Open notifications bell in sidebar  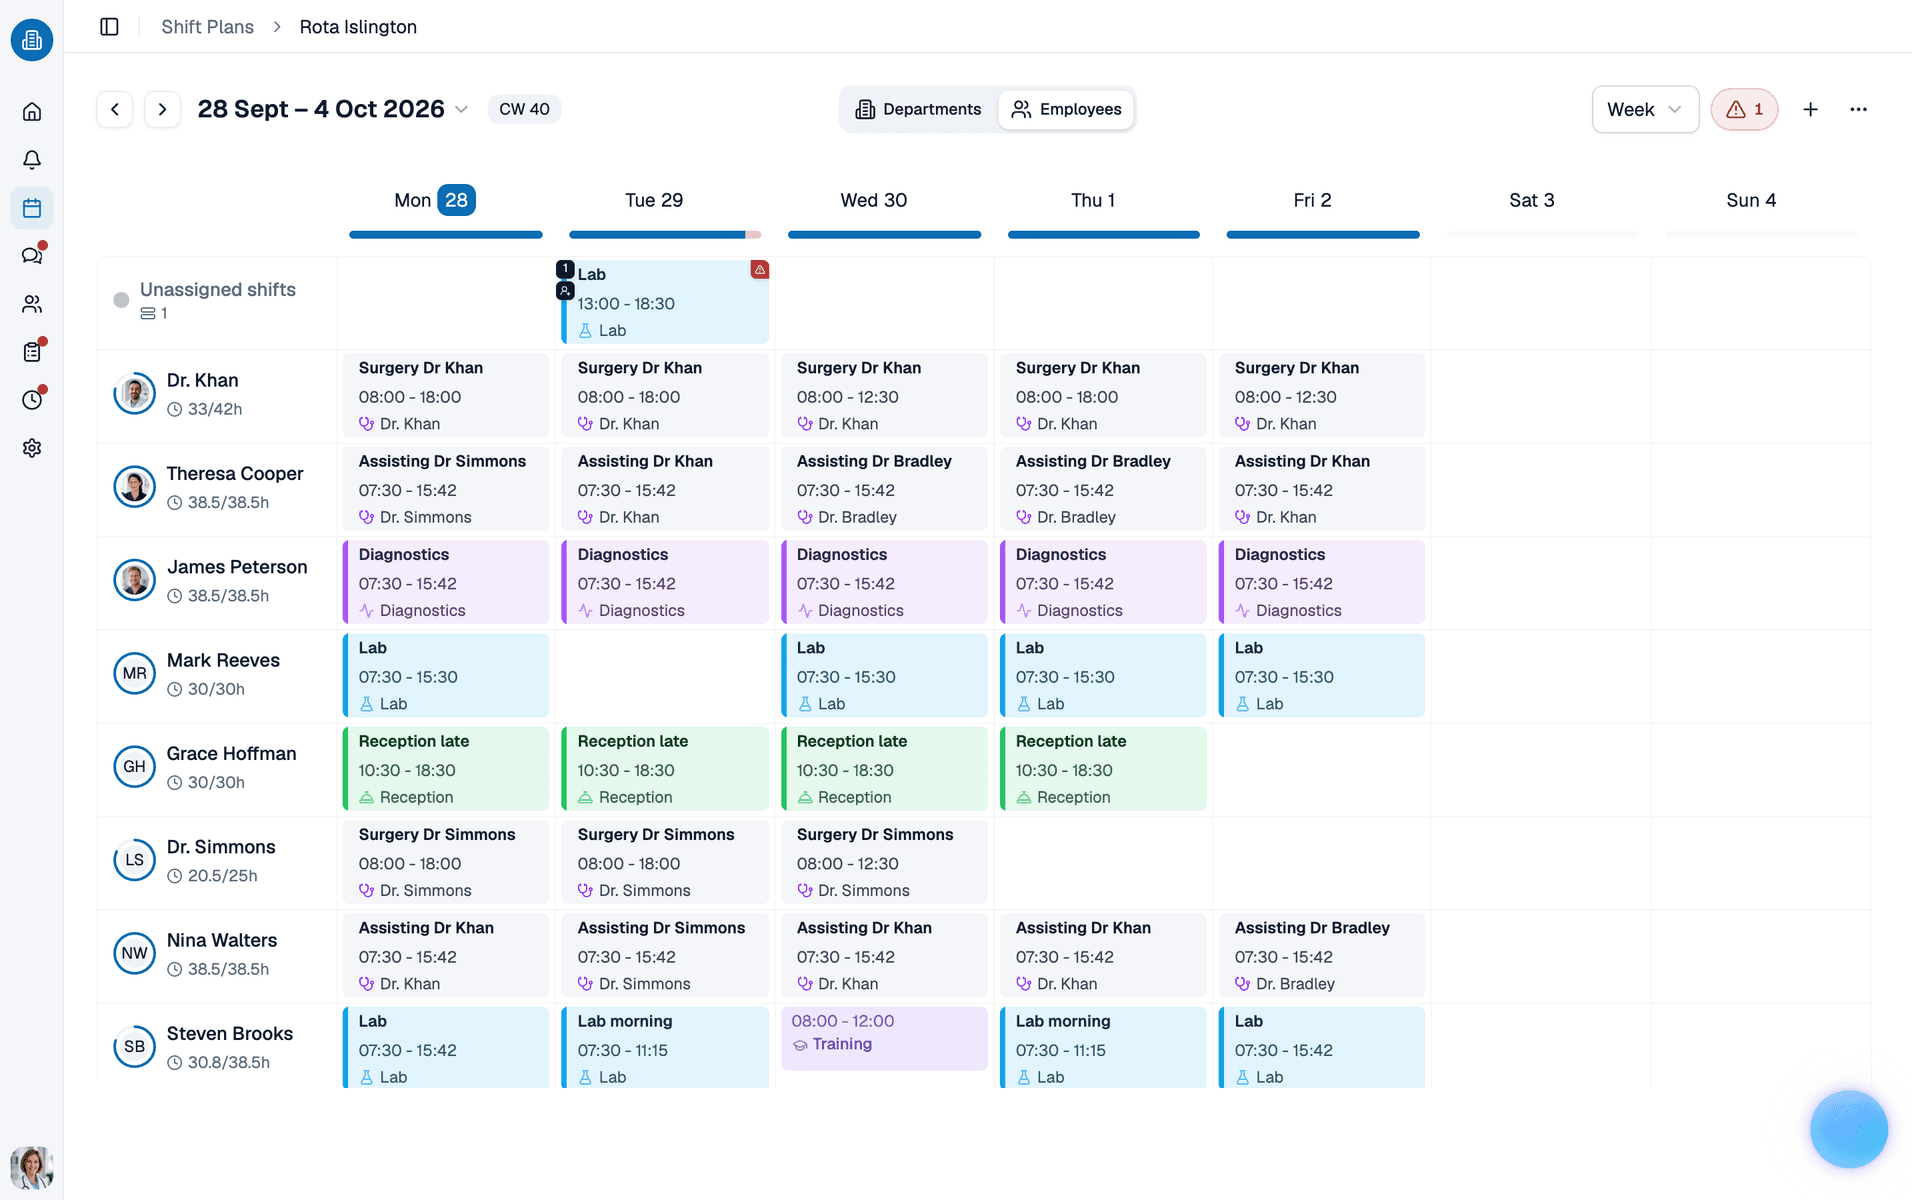point(32,160)
